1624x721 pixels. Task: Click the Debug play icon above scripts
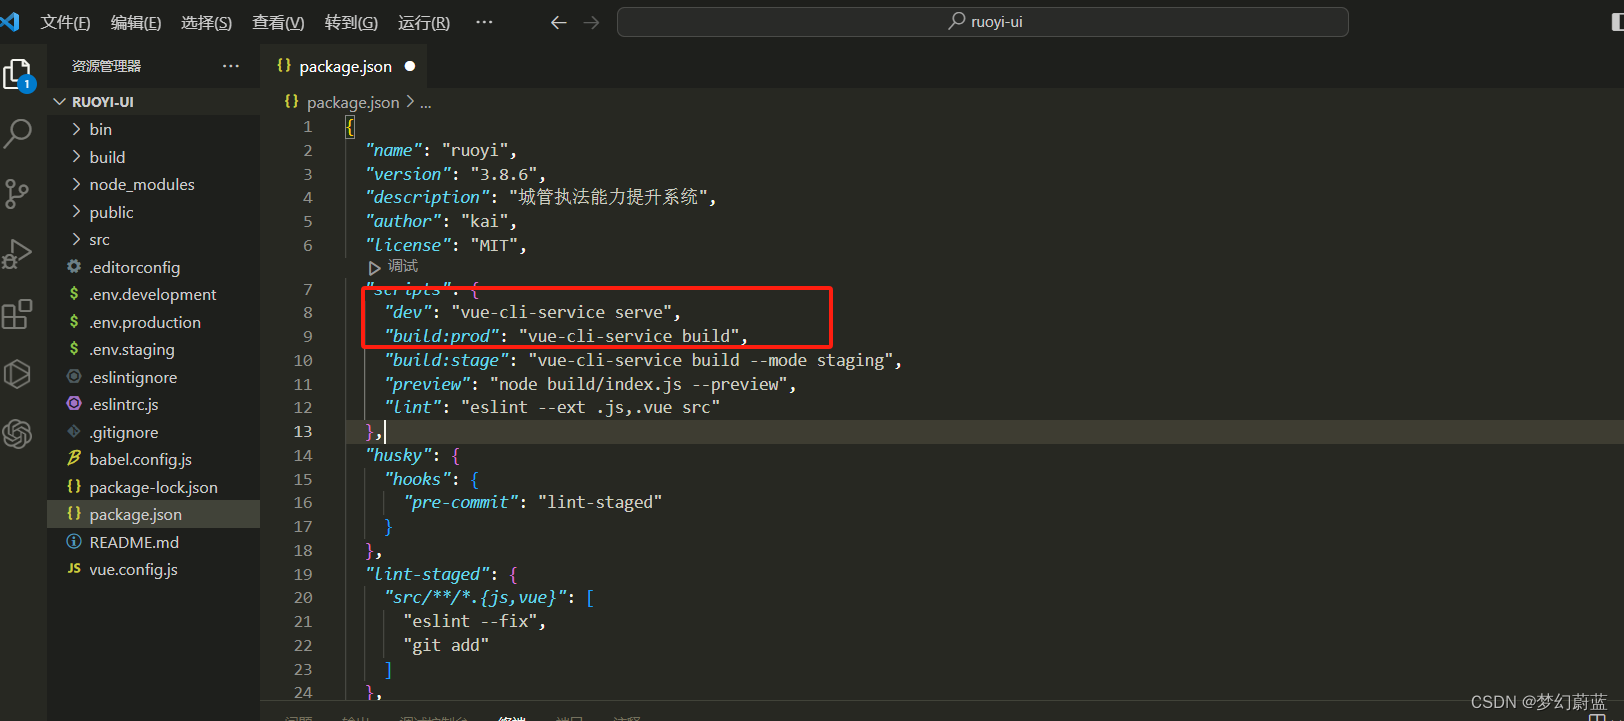[x=374, y=267]
